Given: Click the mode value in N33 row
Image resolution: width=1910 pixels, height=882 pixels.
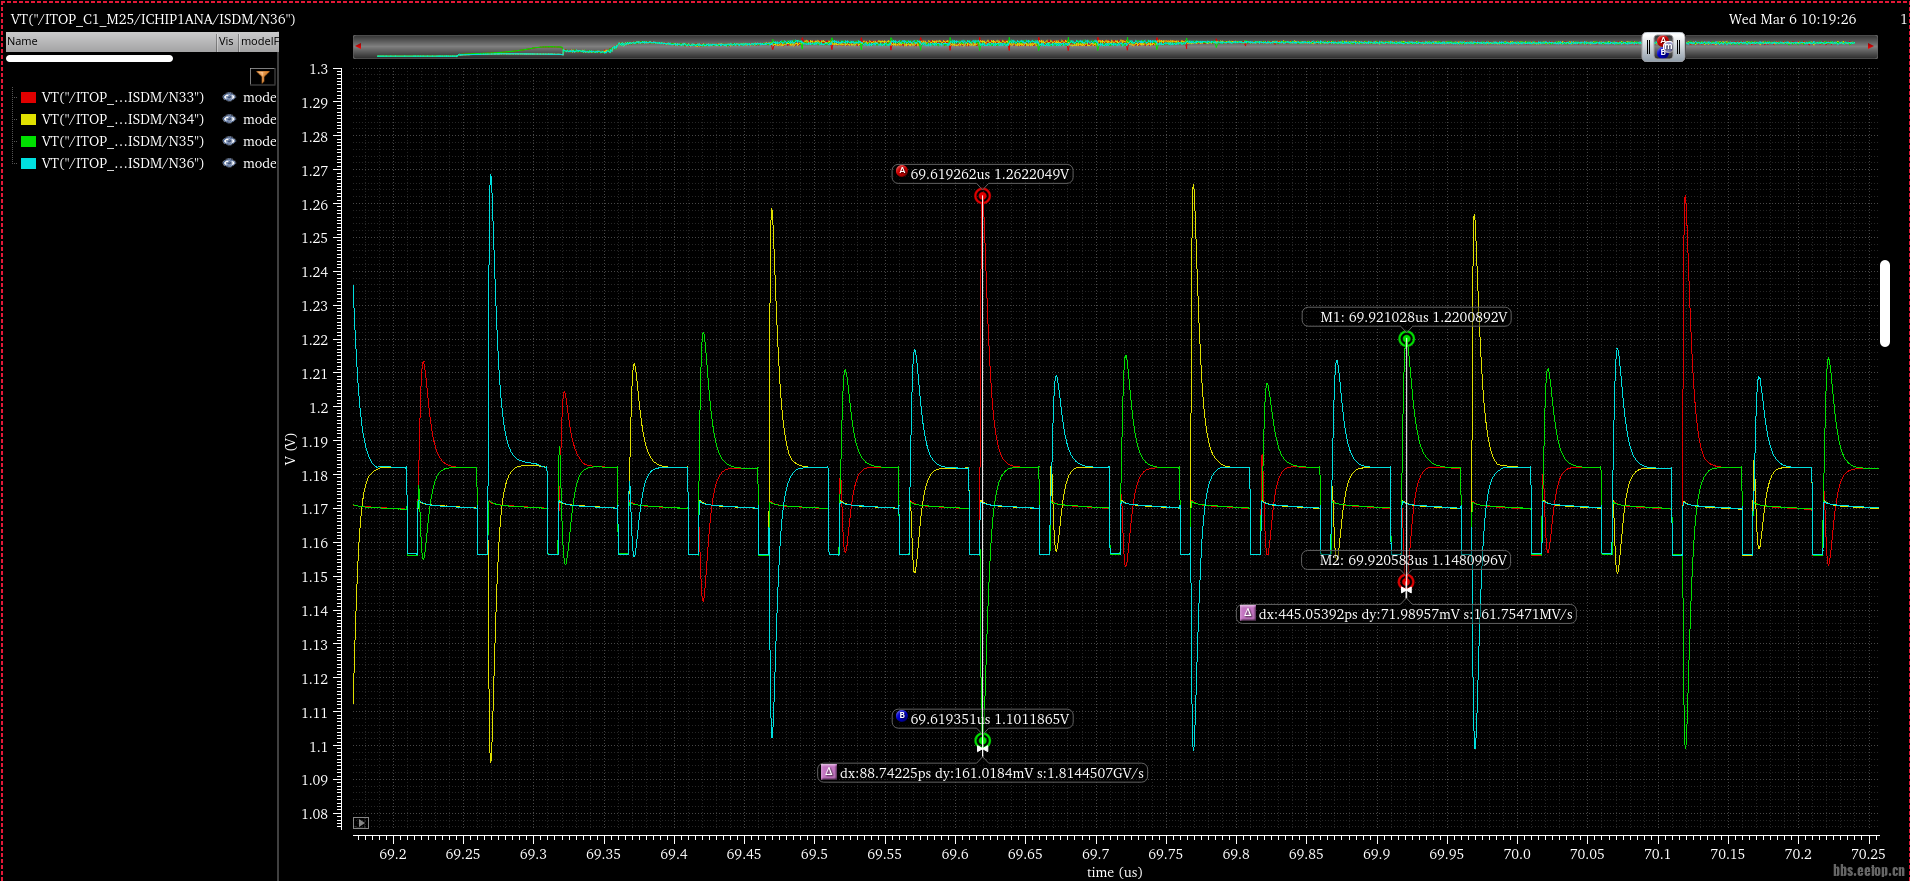Looking at the screenshot, I should 259,97.
